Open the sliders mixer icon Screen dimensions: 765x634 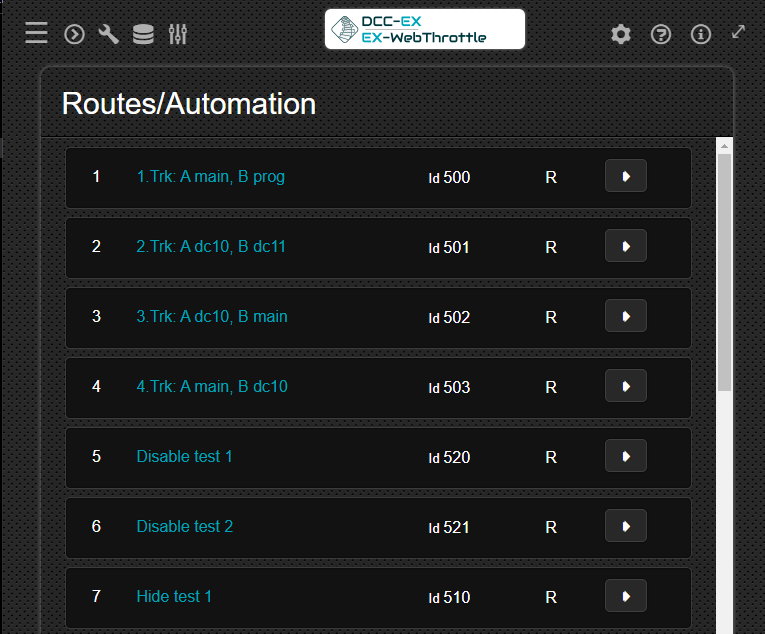point(178,34)
